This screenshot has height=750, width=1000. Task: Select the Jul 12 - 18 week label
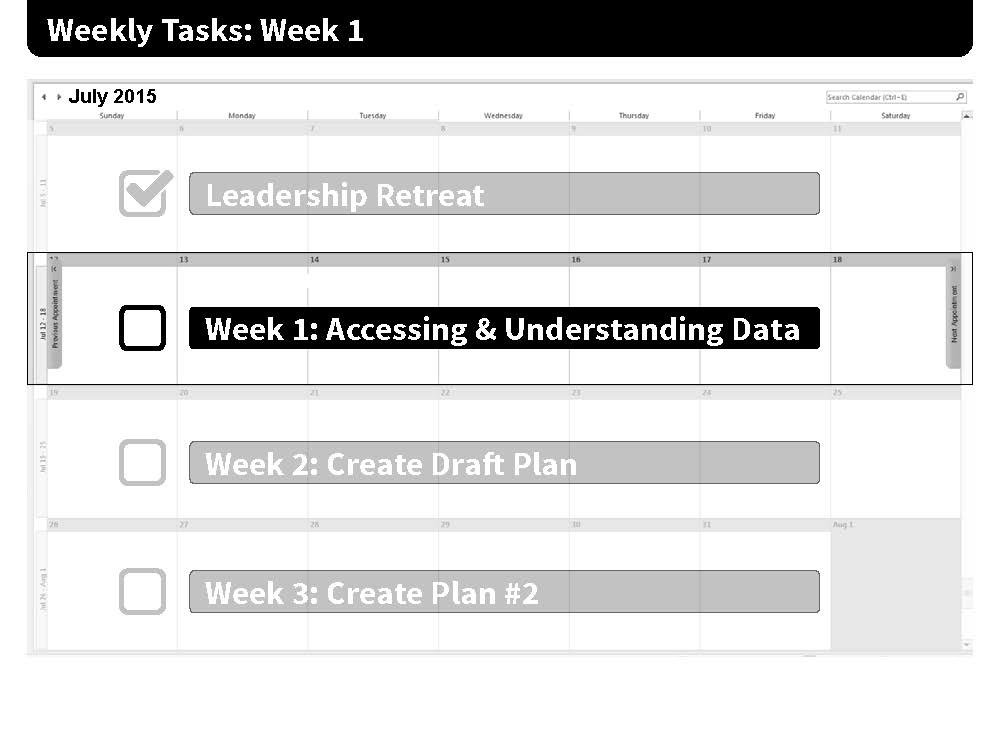[x=43, y=324]
